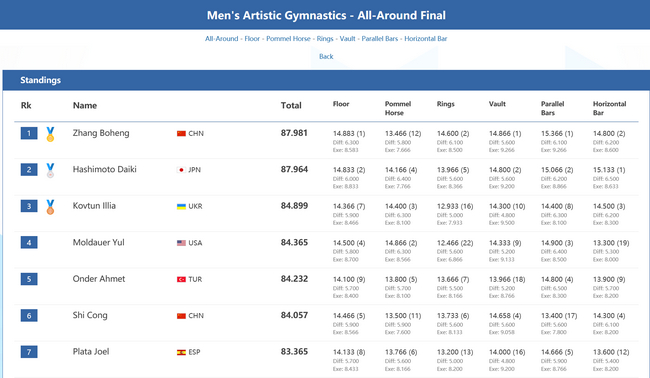Click Turkey flag next to Onder Ahmet
This screenshot has height=378, width=650.
(181, 279)
